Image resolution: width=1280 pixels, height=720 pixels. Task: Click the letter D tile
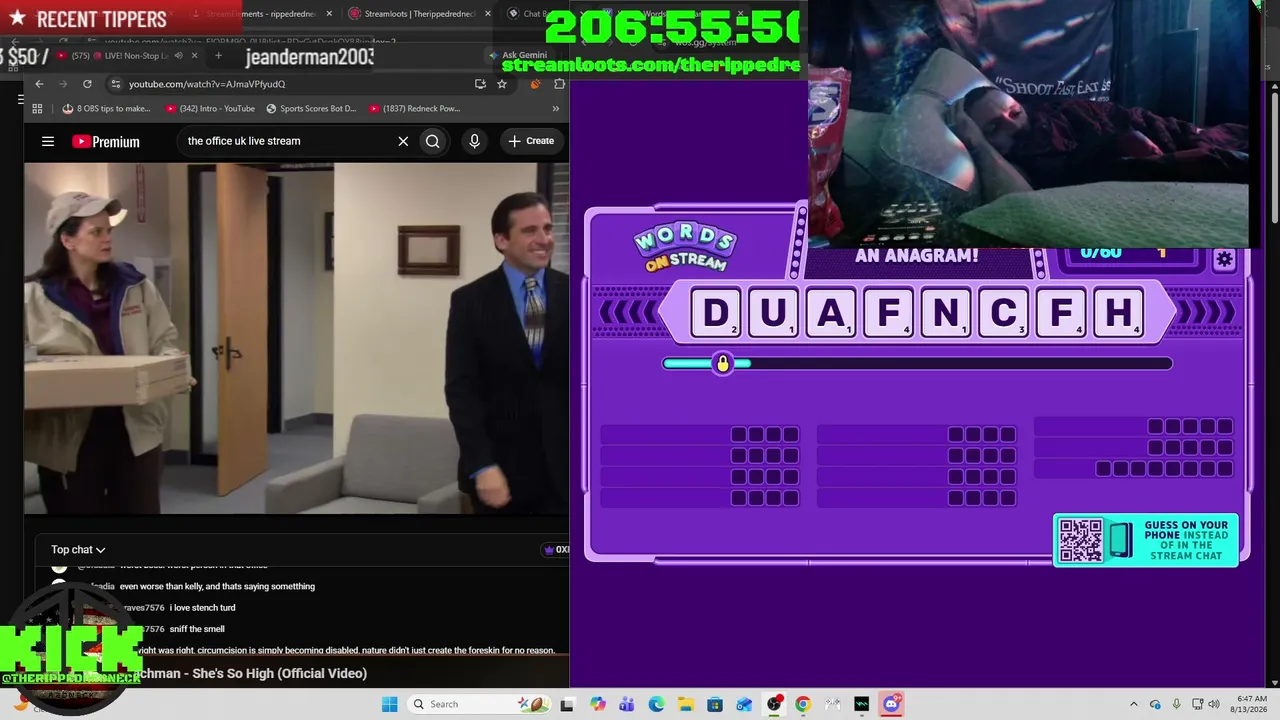pyautogui.click(x=716, y=313)
